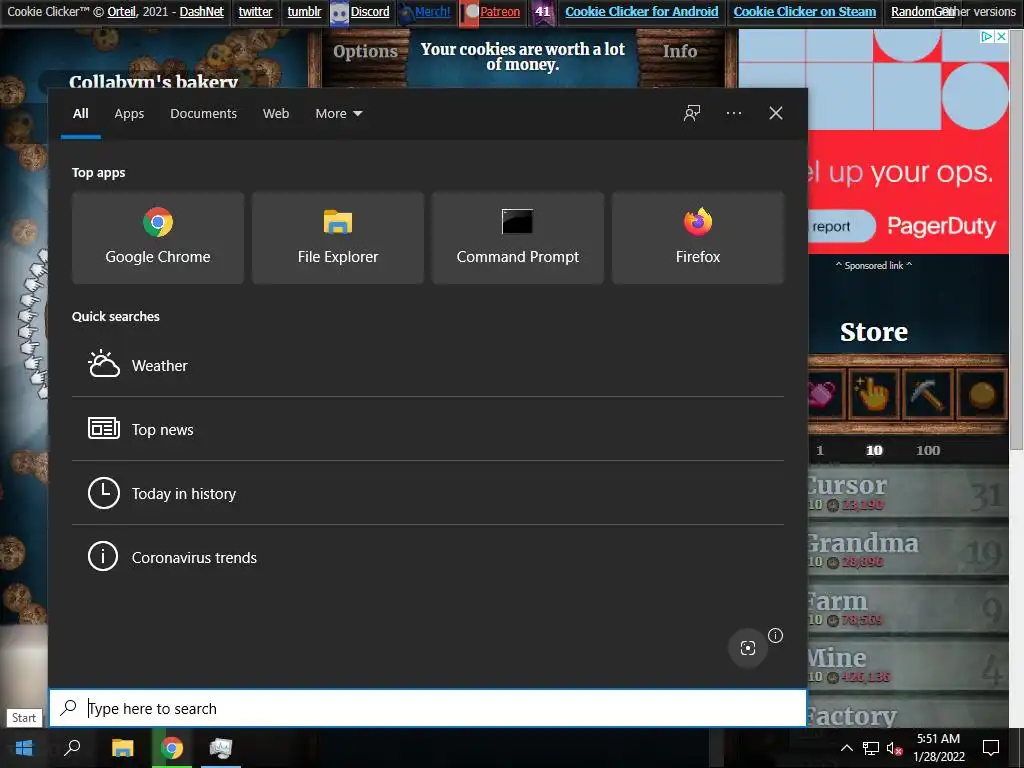Open Coronavirus trends quick search
The width and height of the screenshot is (1024, 768).
428,557
